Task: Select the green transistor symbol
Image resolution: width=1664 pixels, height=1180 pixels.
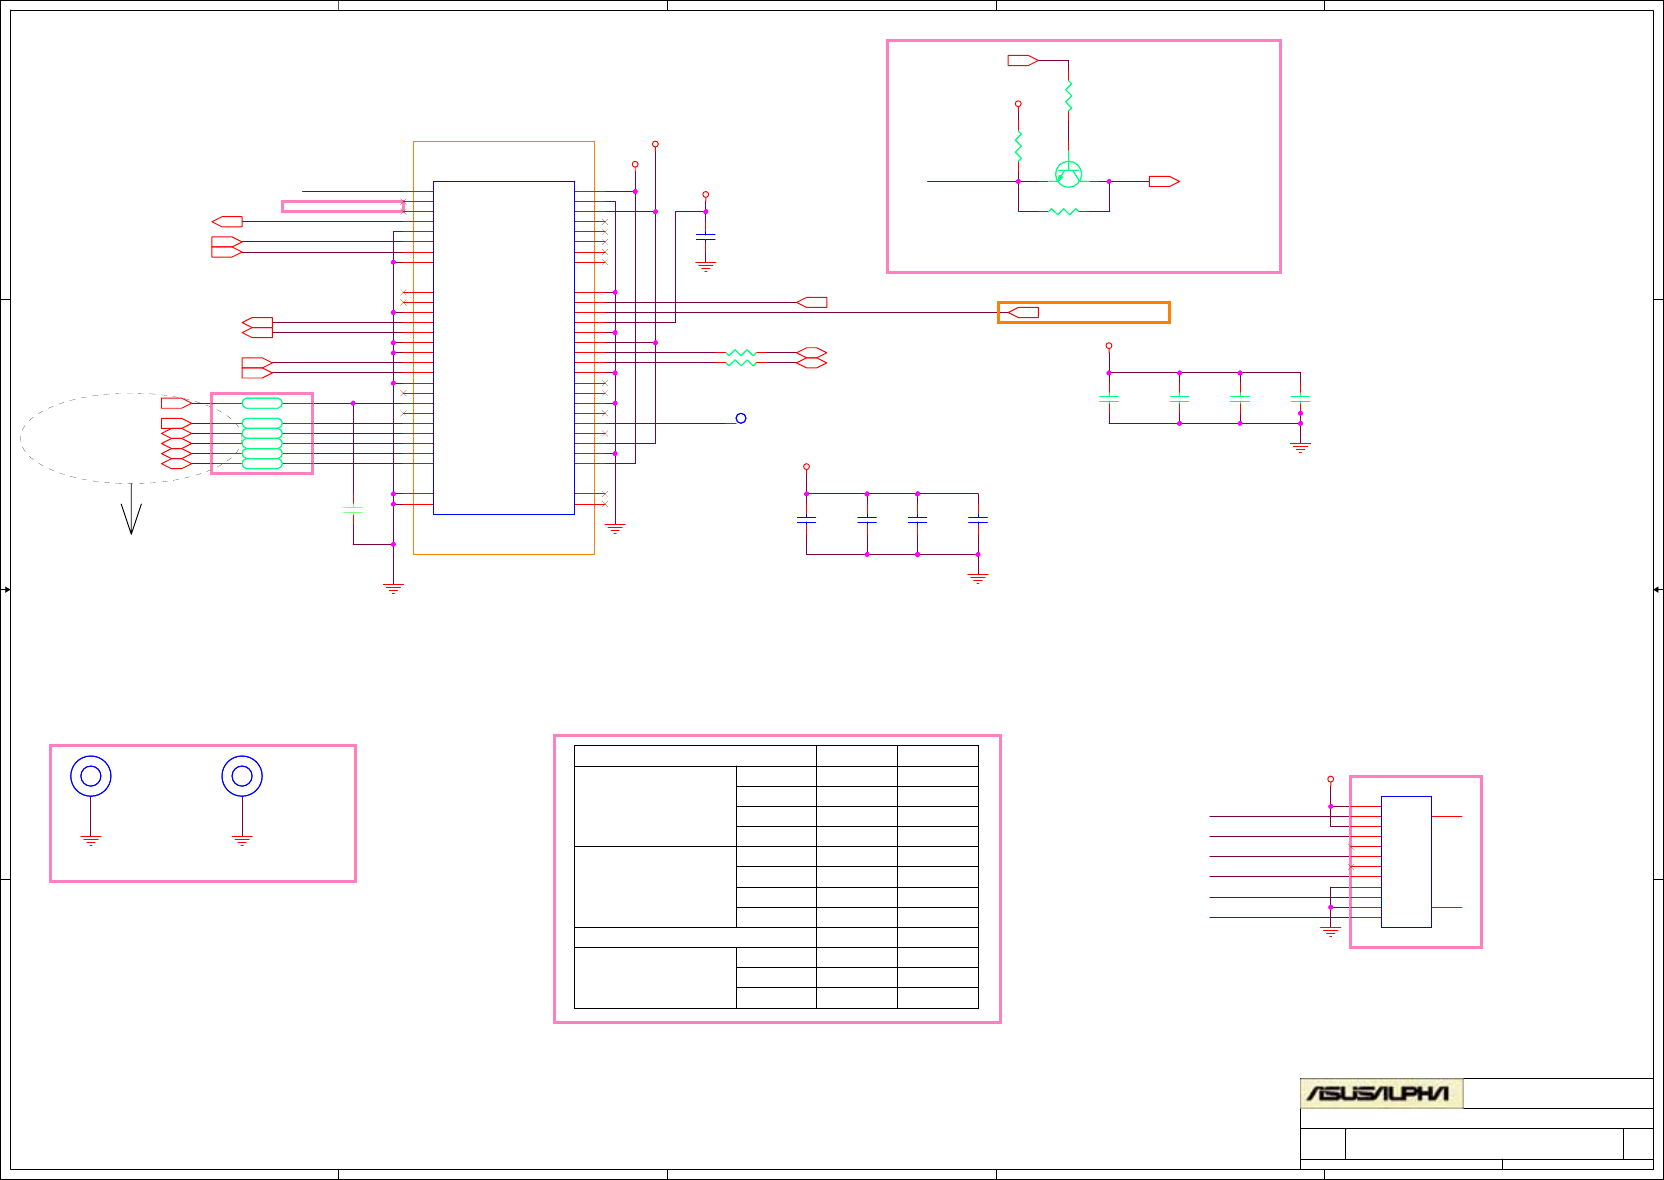Action: [1068, 174]
